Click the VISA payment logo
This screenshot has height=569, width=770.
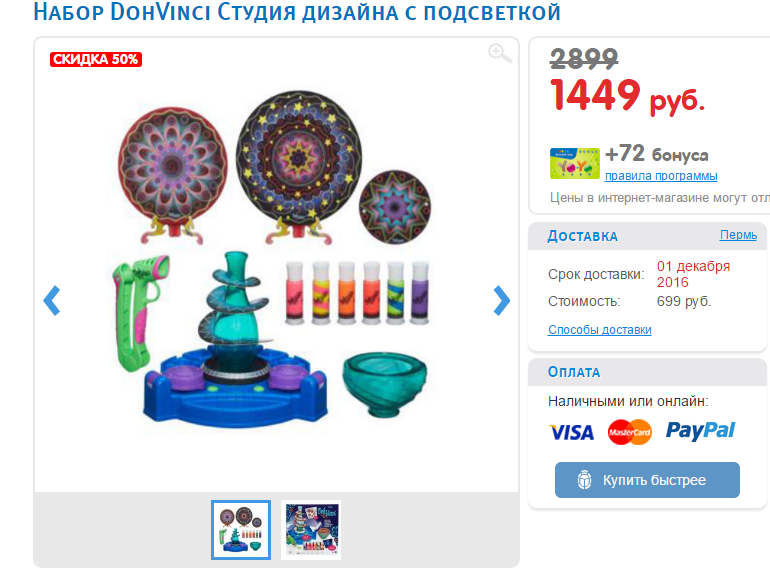pyautogui.click(x=572, y=433)
